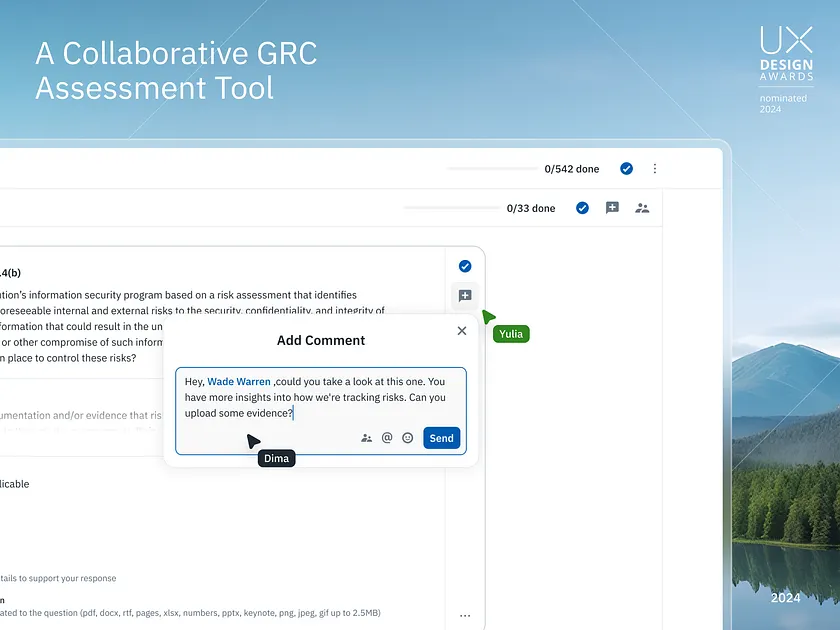Open the three-dot menu in the top row
Screen dimensions: 840x630
pyautogui.click(x=655, y=169)
